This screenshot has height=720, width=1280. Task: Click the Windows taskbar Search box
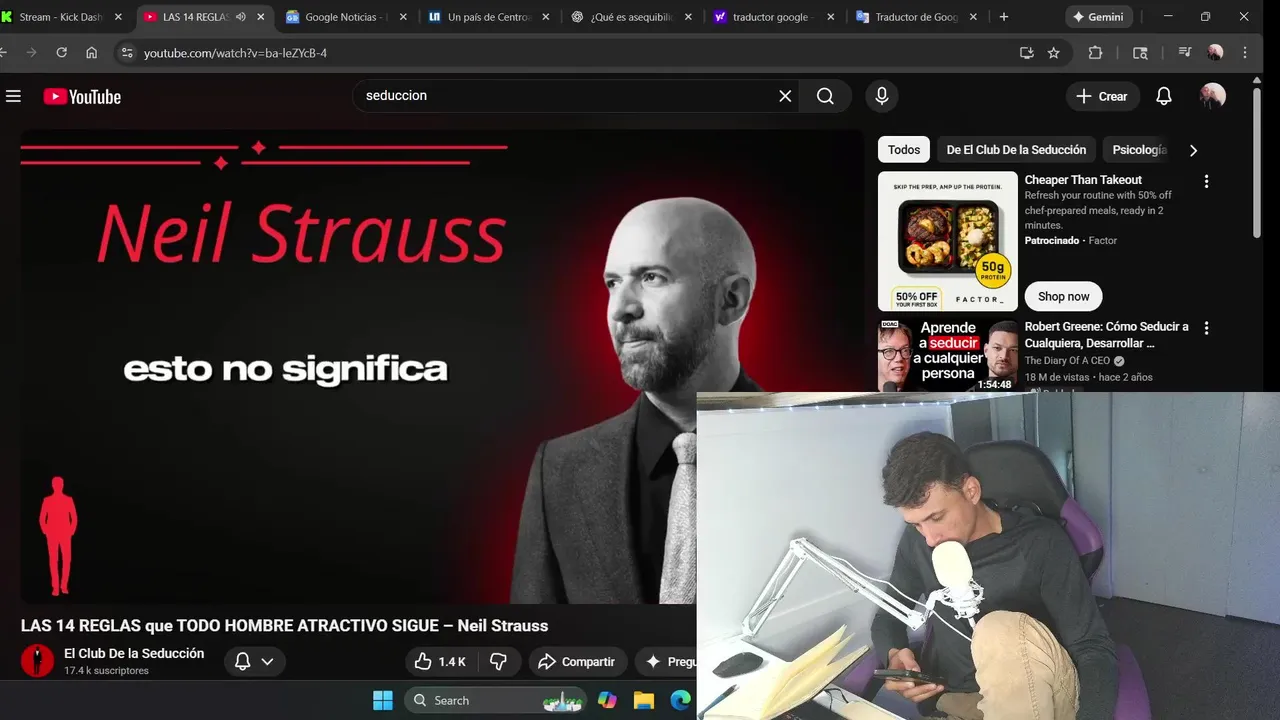pyautogui.click(x=496, y=700)
